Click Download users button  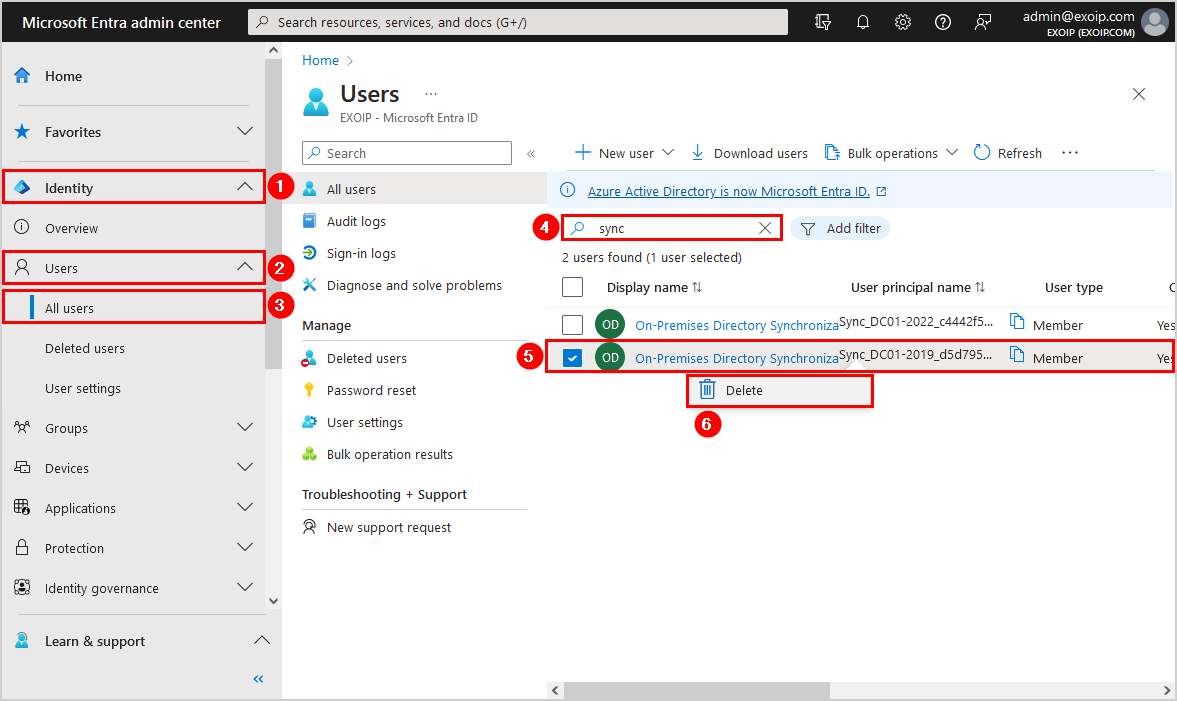[x=749, y=153]
